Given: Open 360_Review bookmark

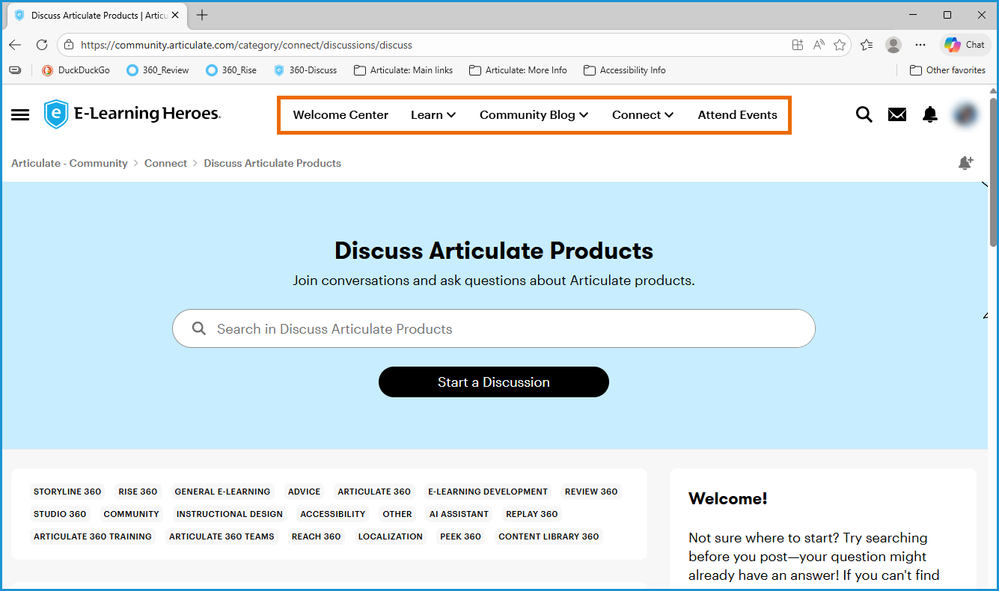Looking at the screenshot, I should pos(158,70).
